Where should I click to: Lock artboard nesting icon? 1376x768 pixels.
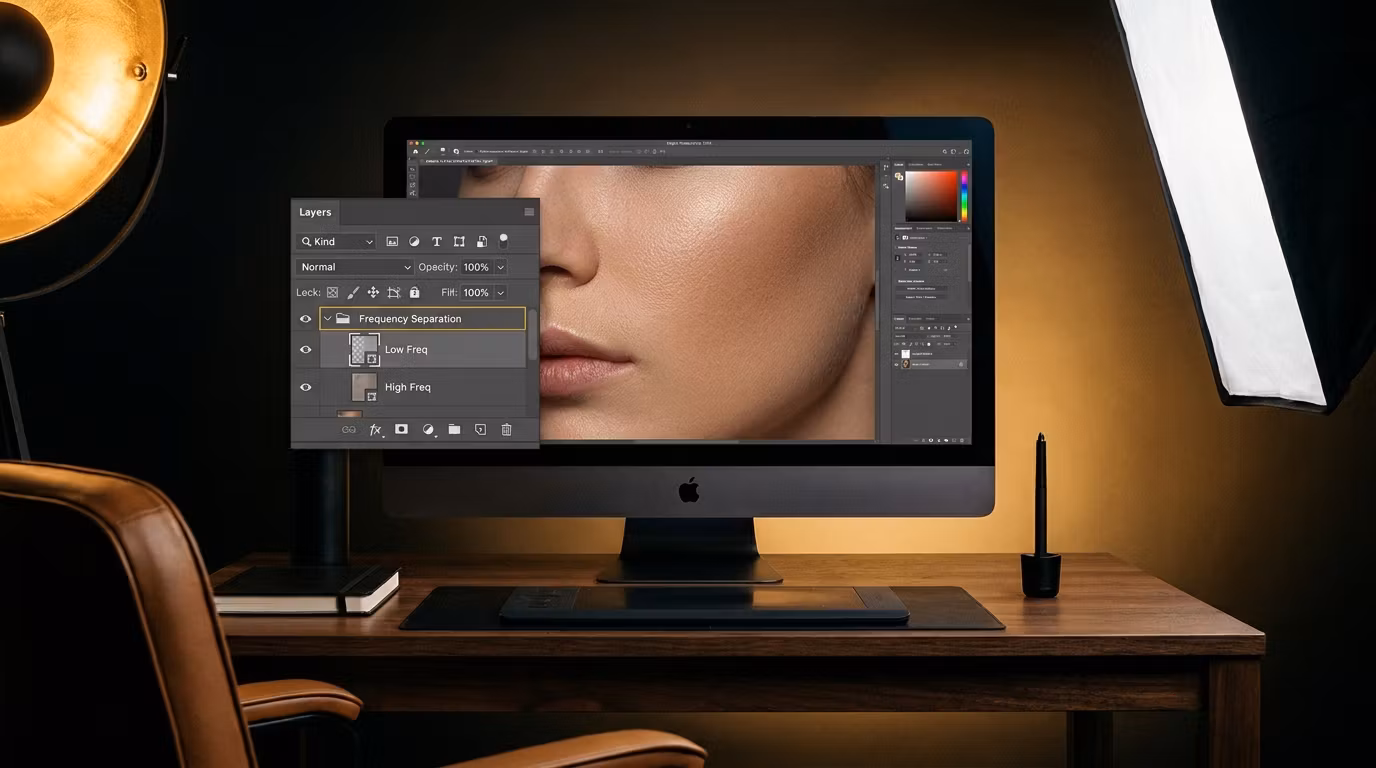tap(393, 293)
